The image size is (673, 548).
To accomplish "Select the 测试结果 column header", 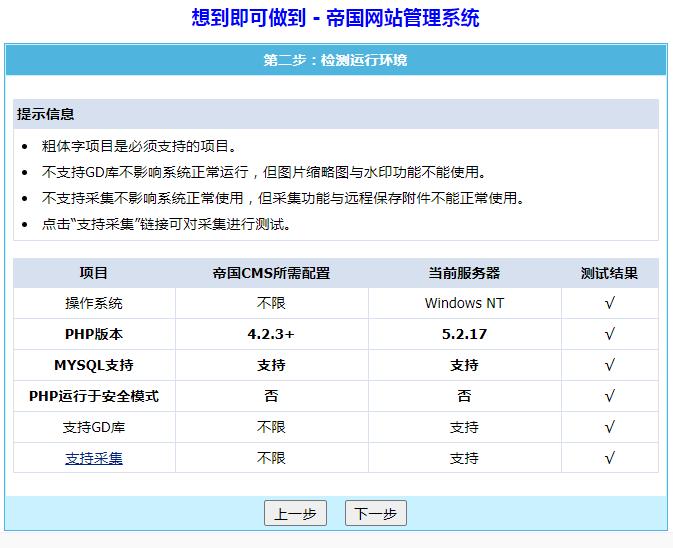I will (609, 273).
